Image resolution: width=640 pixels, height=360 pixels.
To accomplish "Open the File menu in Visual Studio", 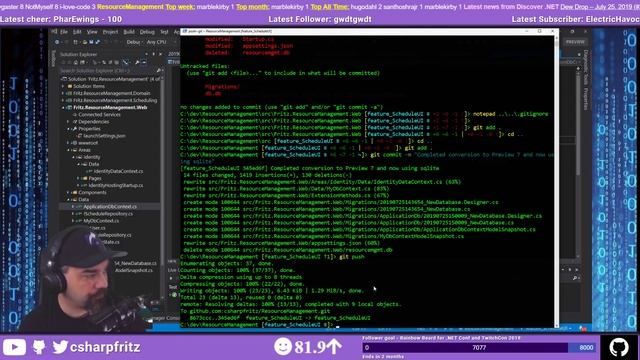I will (64, 31).
